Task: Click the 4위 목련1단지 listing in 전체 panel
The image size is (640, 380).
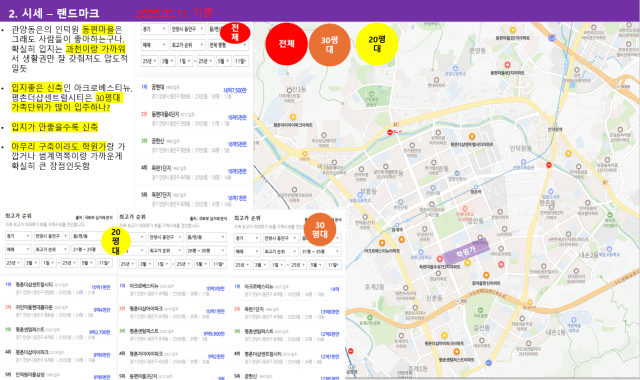Action: pyautogui.click(x=194, y=172)
